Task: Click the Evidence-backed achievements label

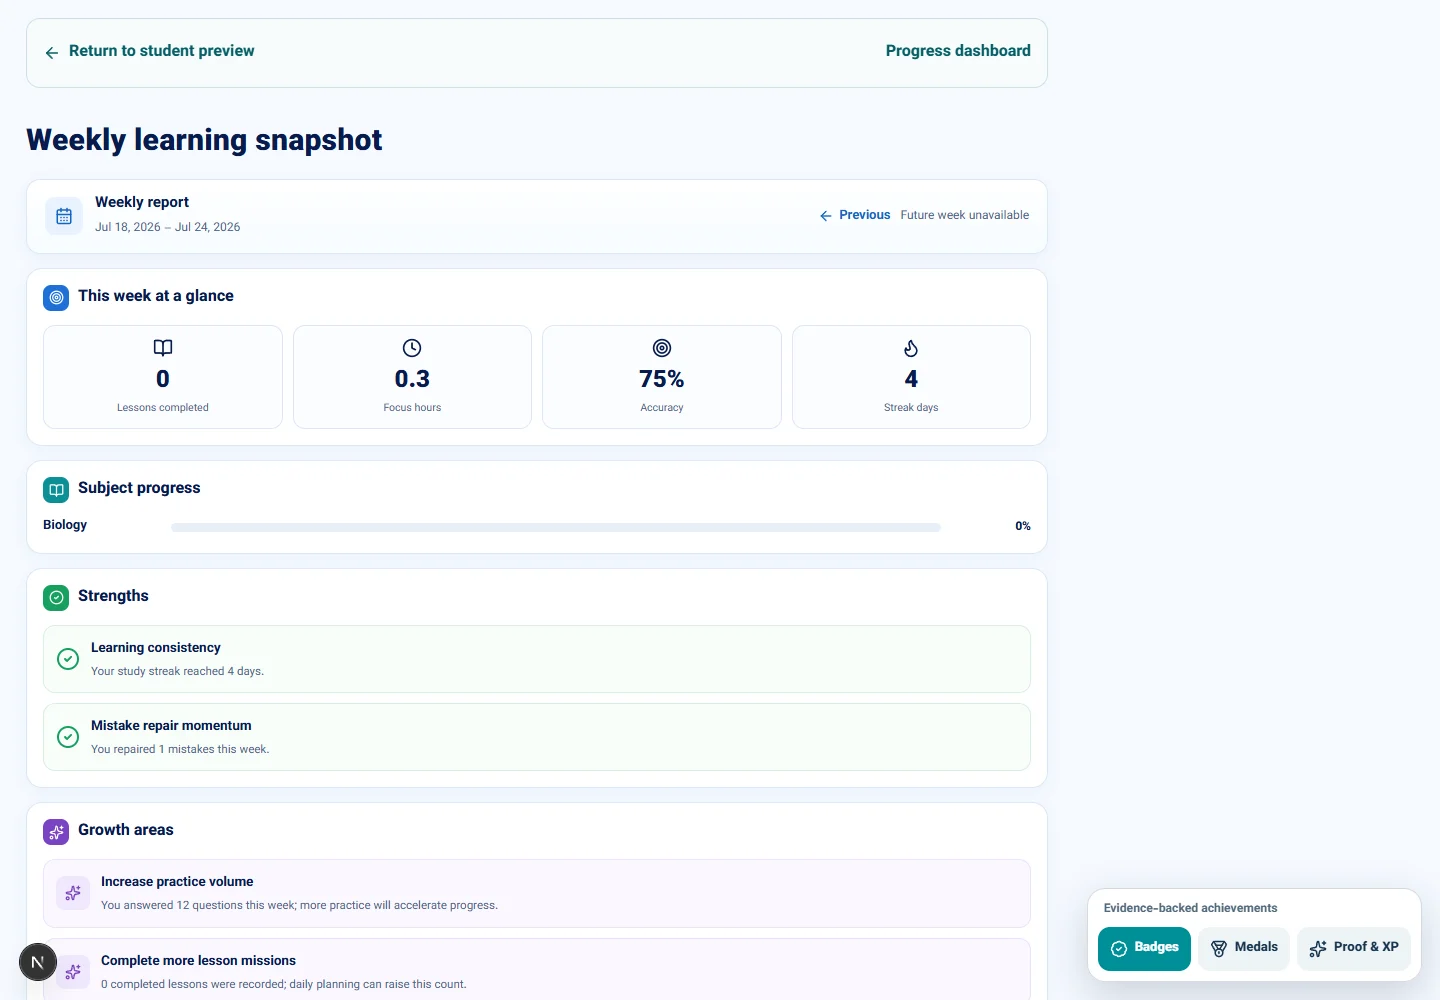Action: (x=1191, y=908)
